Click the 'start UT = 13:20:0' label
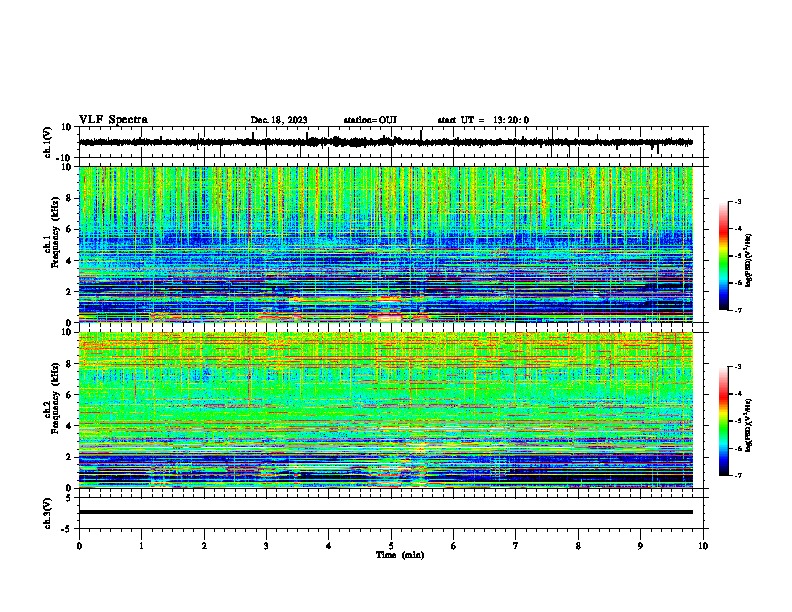792x612 pixels. click(x=483, y=120)
